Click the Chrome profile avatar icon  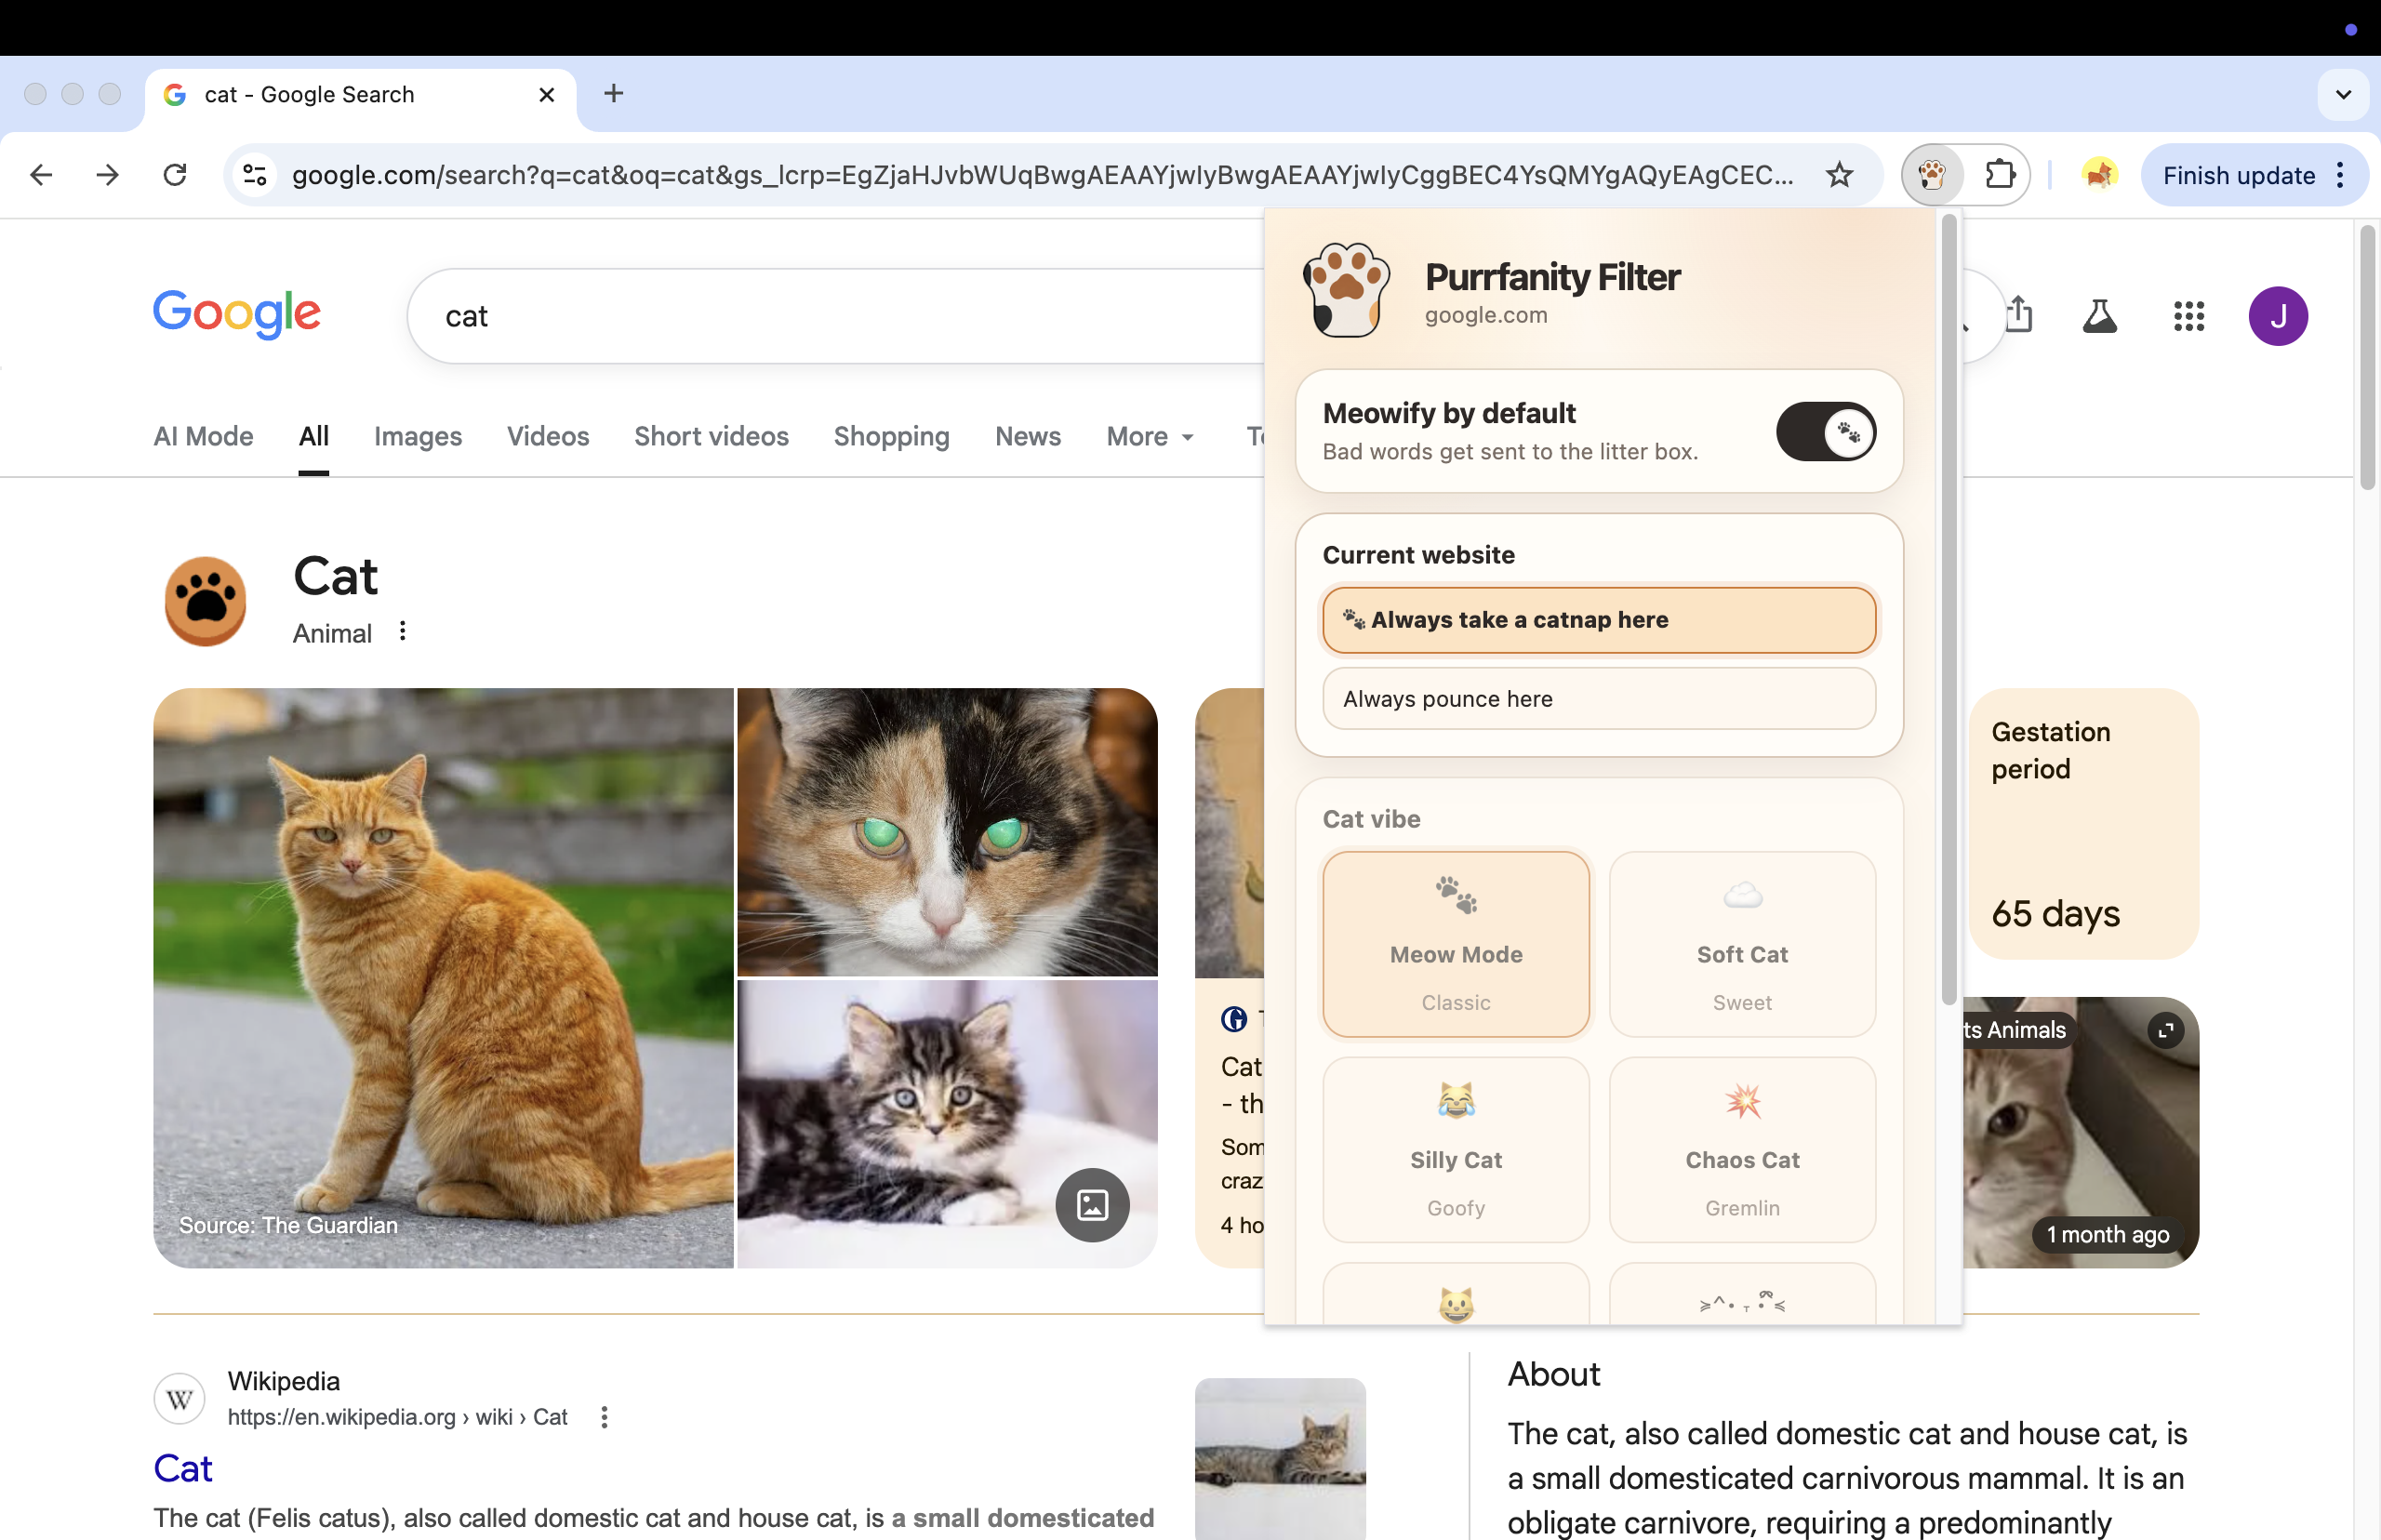pyautogui.click(x=2099, y=175)
